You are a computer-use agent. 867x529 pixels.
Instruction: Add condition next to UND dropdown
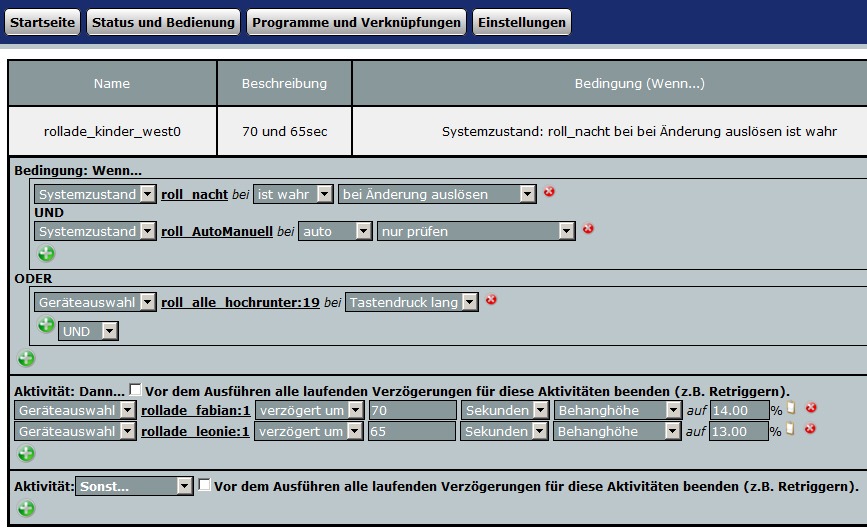[x=46, y=324]
